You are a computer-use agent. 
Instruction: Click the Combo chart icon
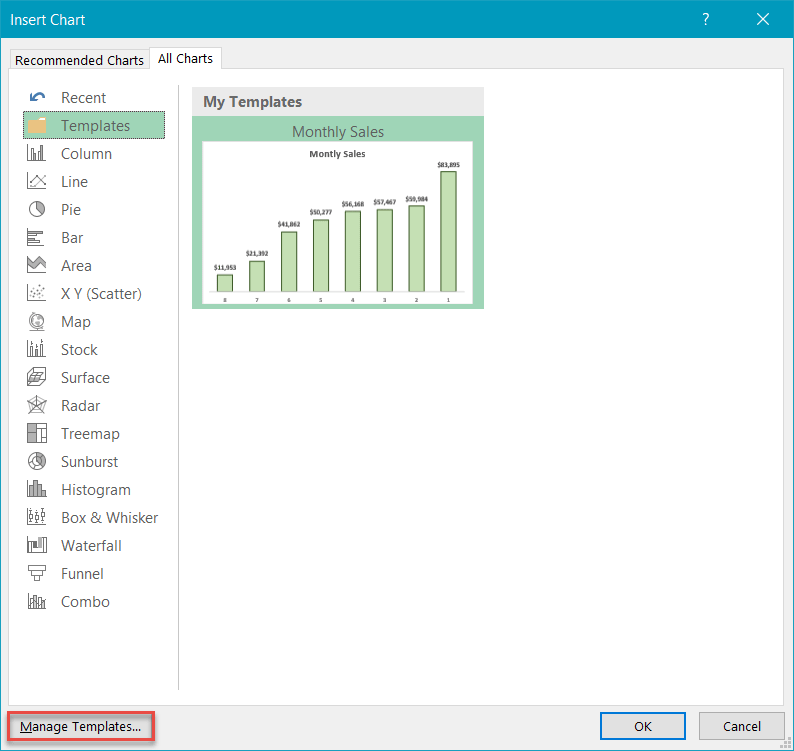point(36,601)
